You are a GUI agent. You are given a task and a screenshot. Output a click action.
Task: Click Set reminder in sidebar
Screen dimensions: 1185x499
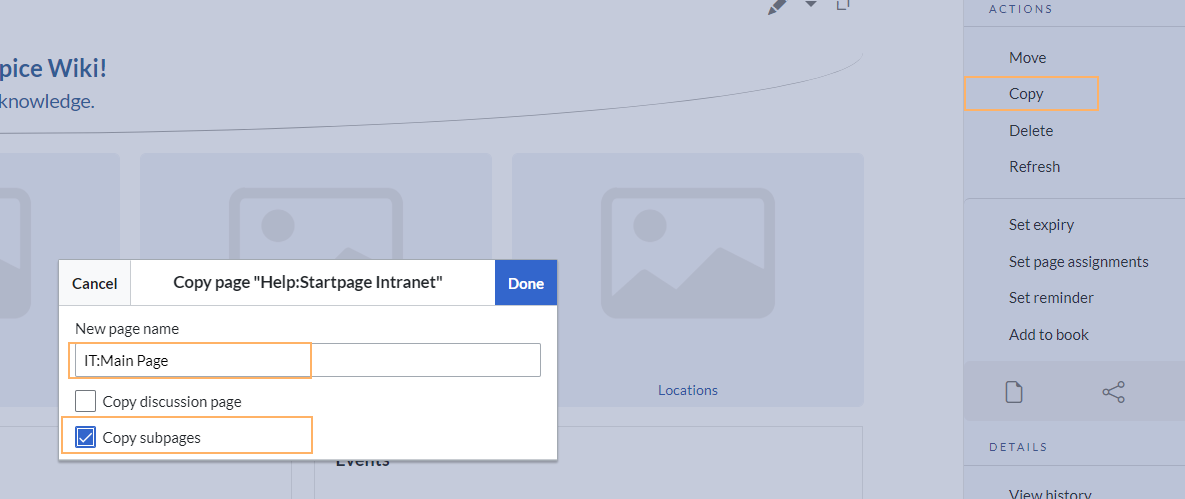click(x=1050, y=298)
